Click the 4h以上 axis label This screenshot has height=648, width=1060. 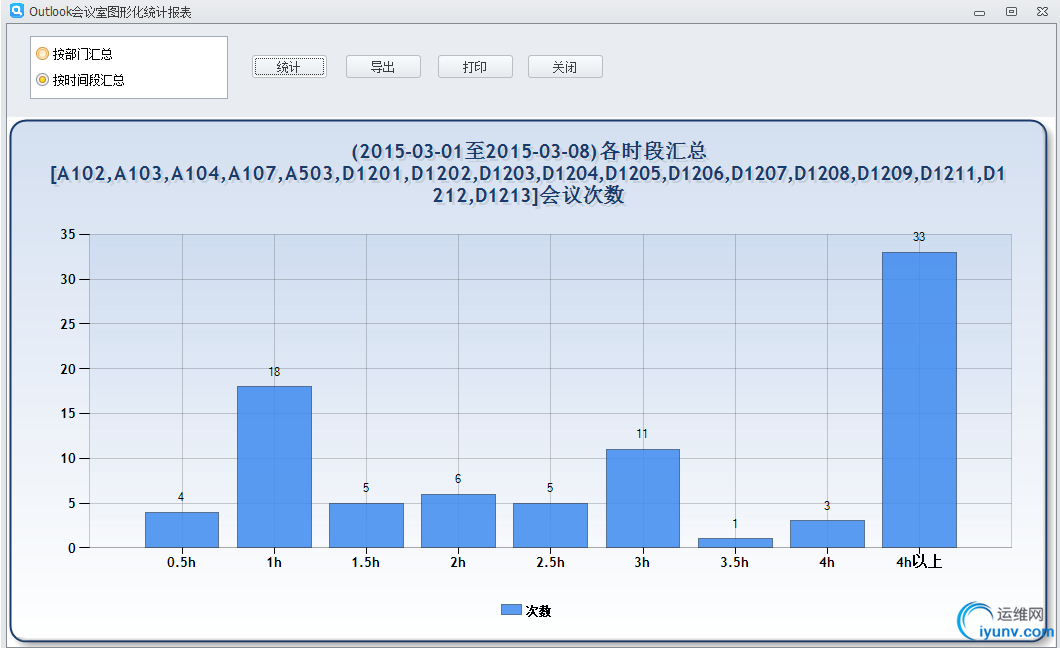[x=919, y=562]
